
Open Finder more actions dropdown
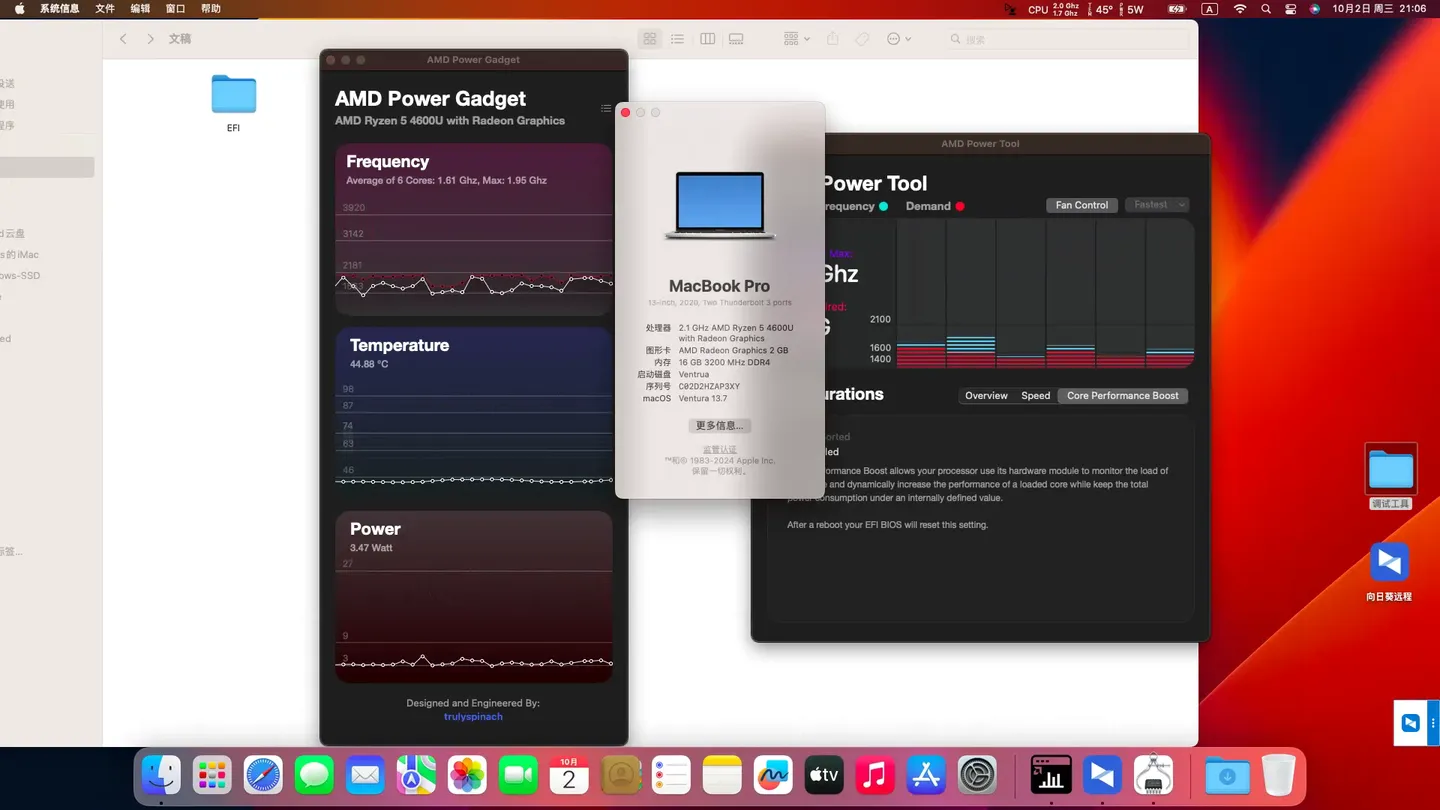coord(899,39)
